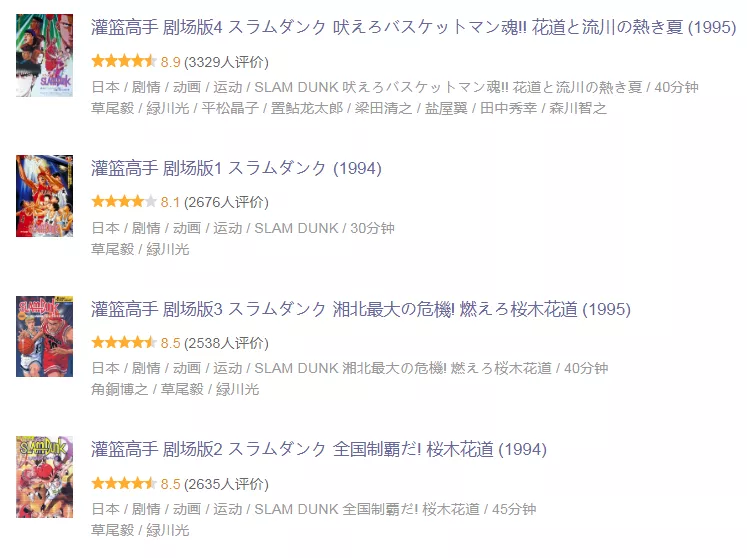Go to 剧场版3 湘北最大の危機 title link
The height and width of the screenshot is (558, 747).
pyautogui.click(x=360, y=309)
